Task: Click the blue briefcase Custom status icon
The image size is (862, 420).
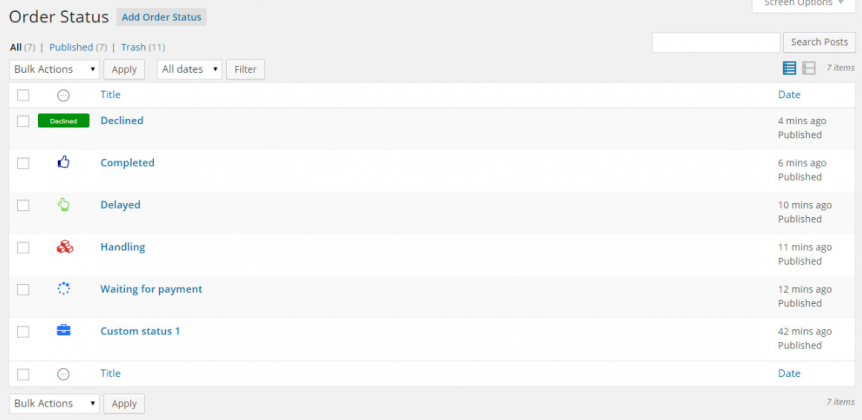Action: pos(64,331)
